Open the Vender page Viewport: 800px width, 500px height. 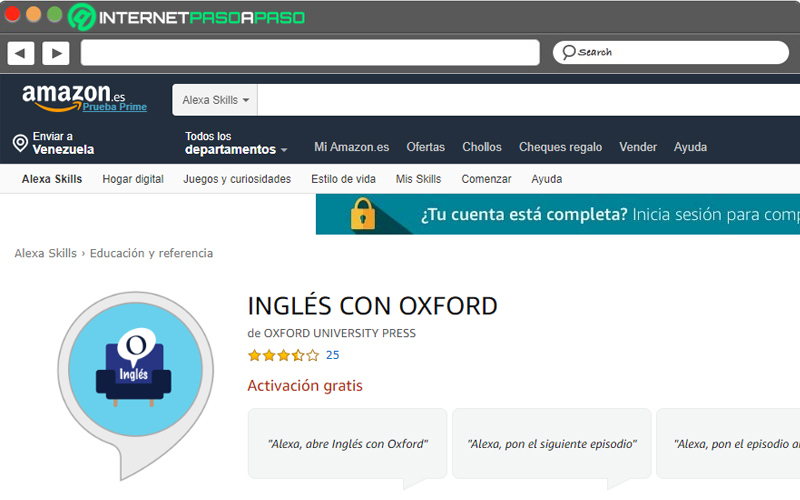[x=638, y=147]
